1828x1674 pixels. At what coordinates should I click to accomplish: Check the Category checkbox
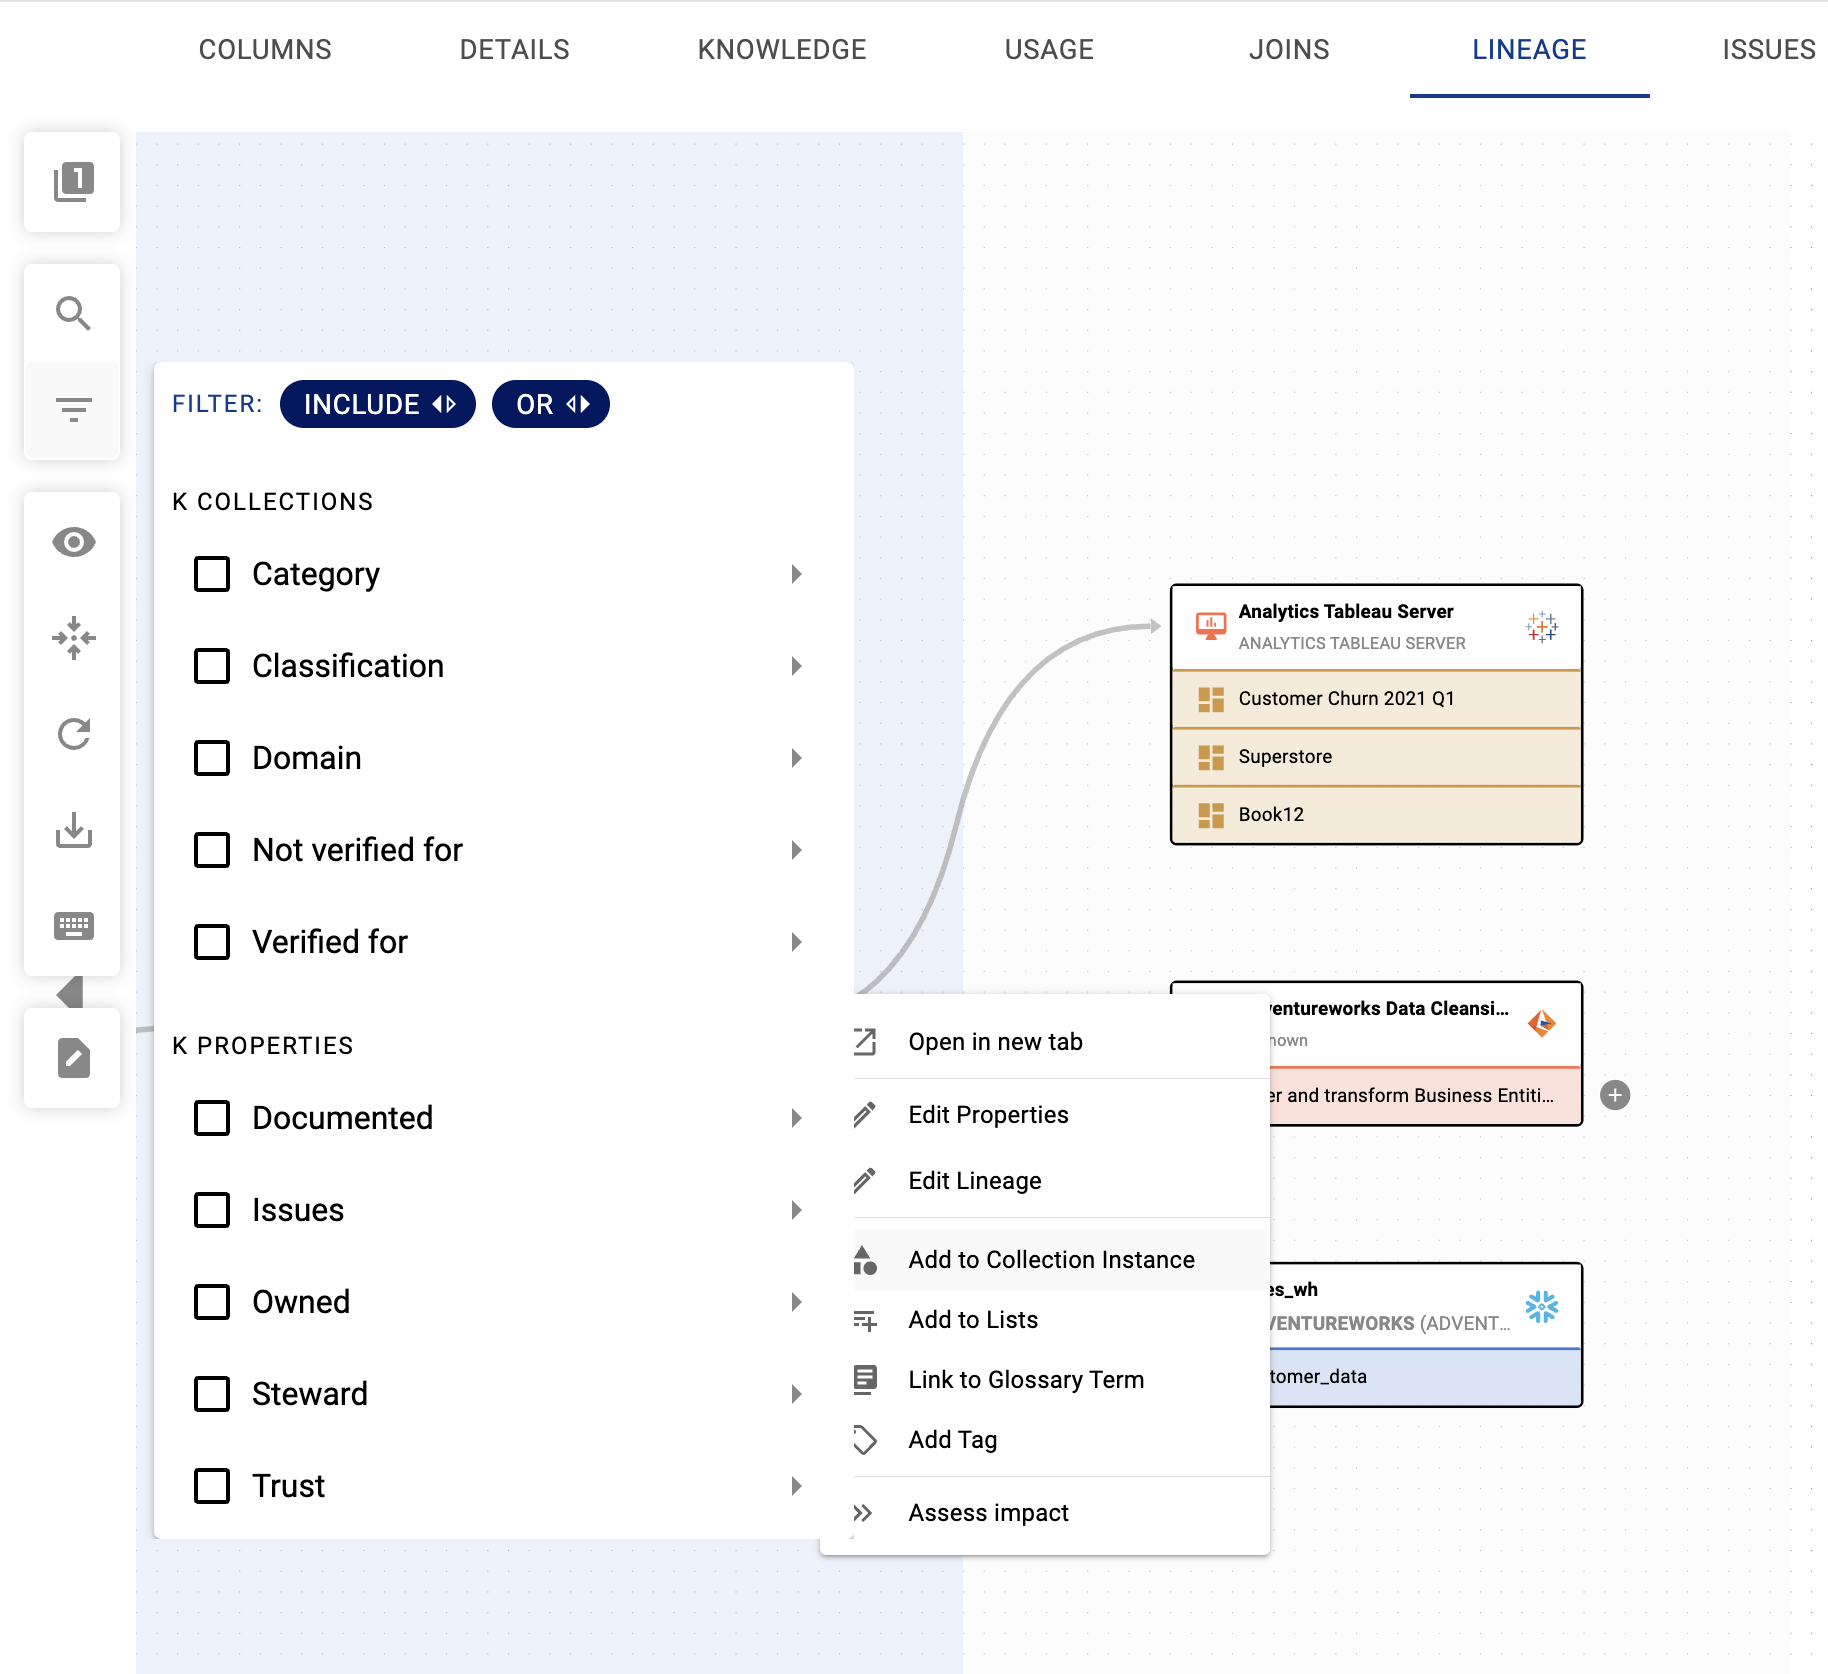(x=212, y=574)
